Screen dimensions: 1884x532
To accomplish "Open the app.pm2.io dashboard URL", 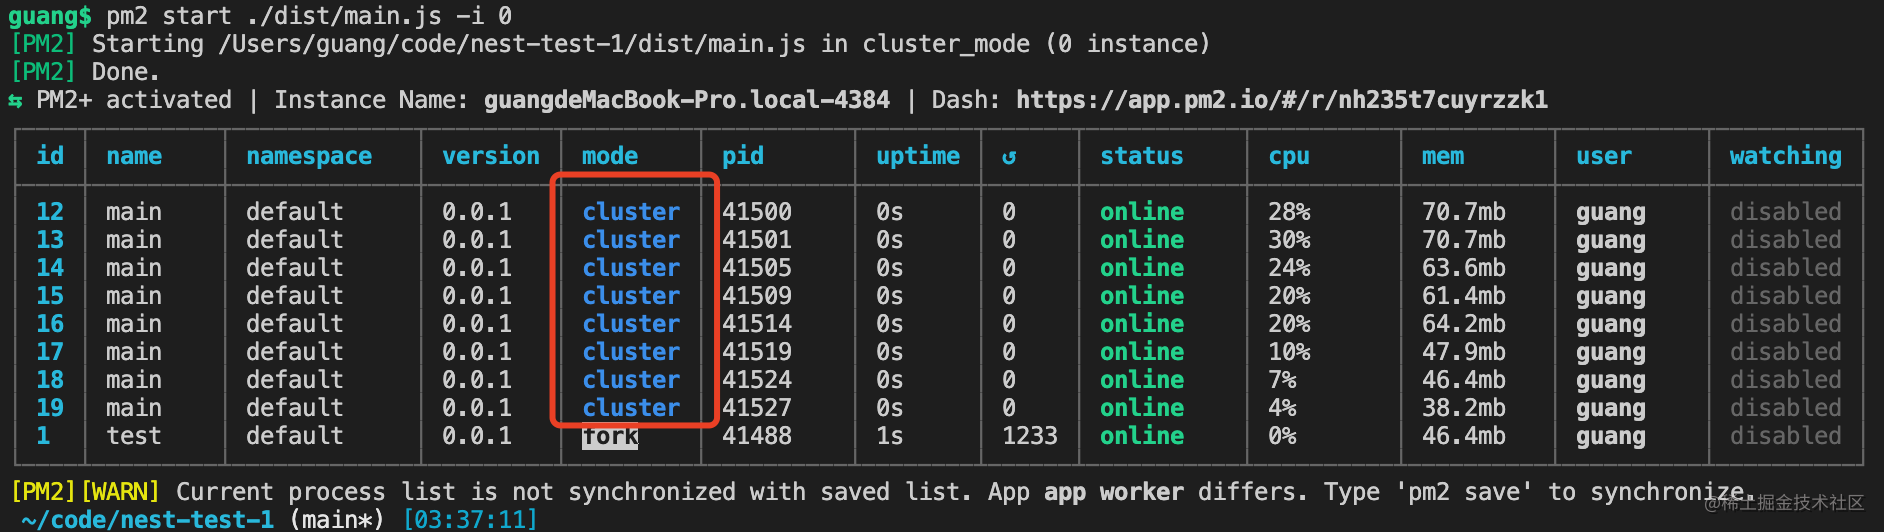I will [x=1281, y=100].
